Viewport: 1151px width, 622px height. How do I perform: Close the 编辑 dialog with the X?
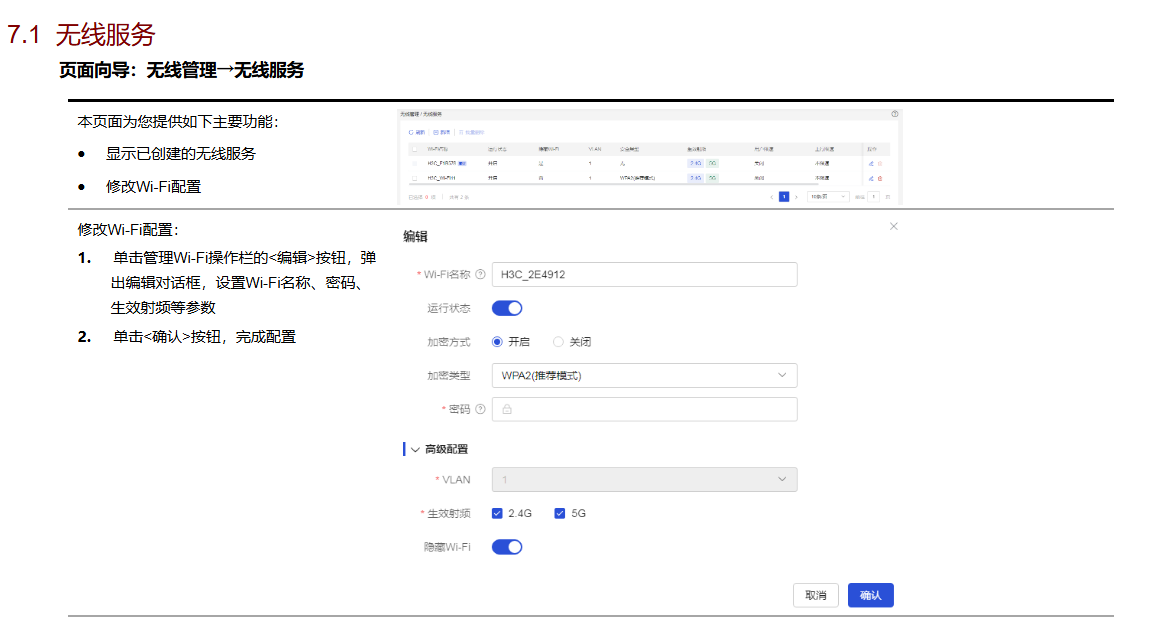coord(893,227)
